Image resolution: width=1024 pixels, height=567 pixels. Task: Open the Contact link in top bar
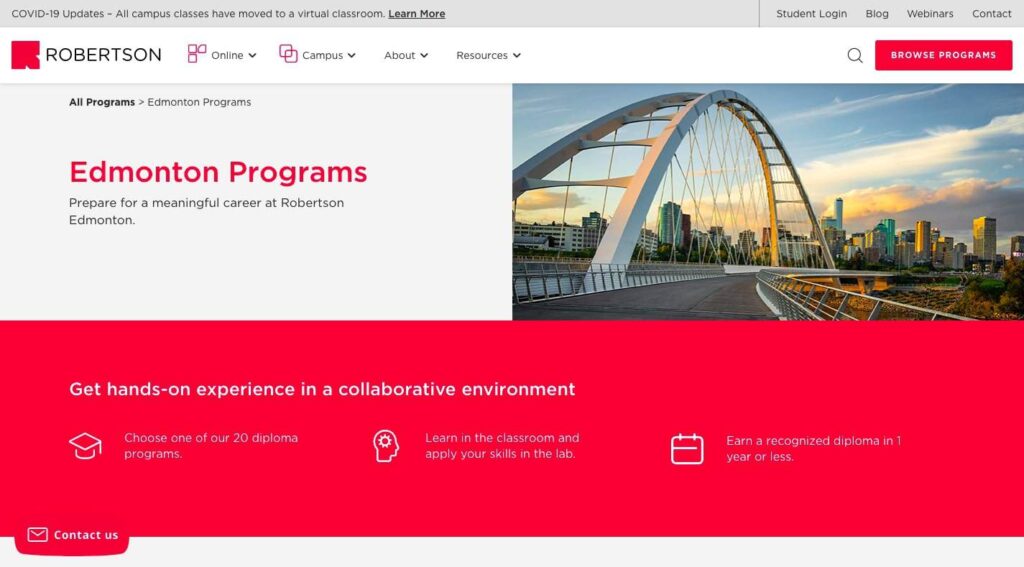point(991,14)
